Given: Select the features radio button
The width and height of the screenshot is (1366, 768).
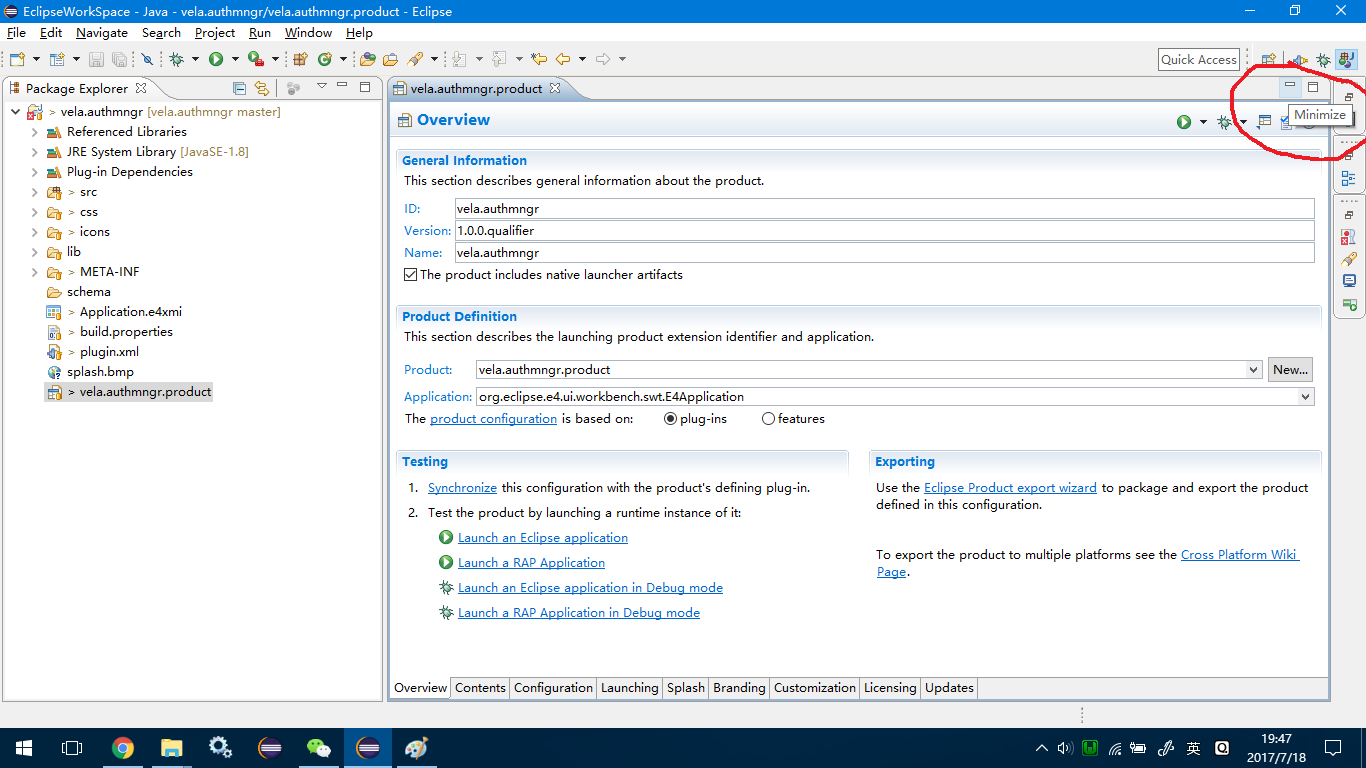Looking at the screenshot, I should [769, 419].
